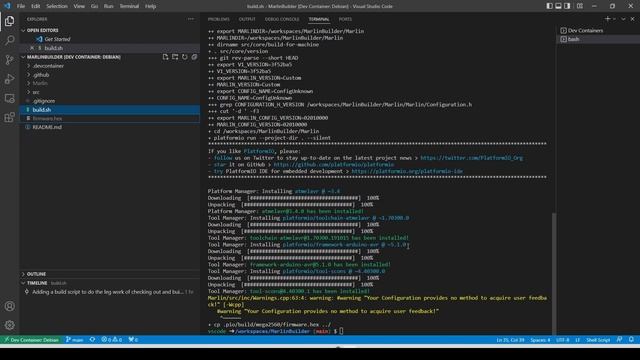Open the View menu

pyautogui.click(x=79, y=6)
